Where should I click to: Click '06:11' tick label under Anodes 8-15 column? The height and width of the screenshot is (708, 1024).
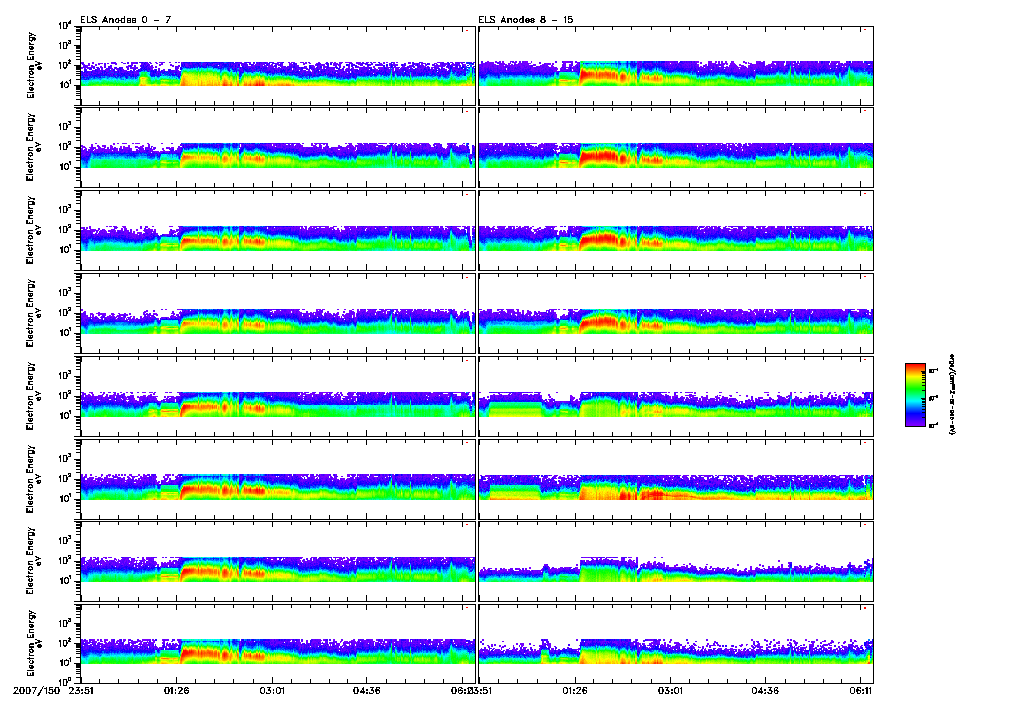pos(860,690)
